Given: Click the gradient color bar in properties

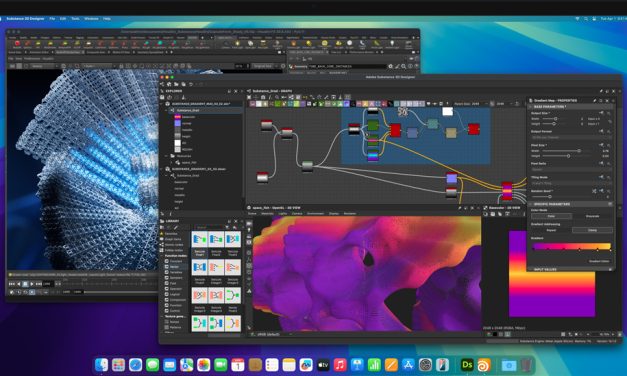Looking at the screenshot, I should point(571,246).
